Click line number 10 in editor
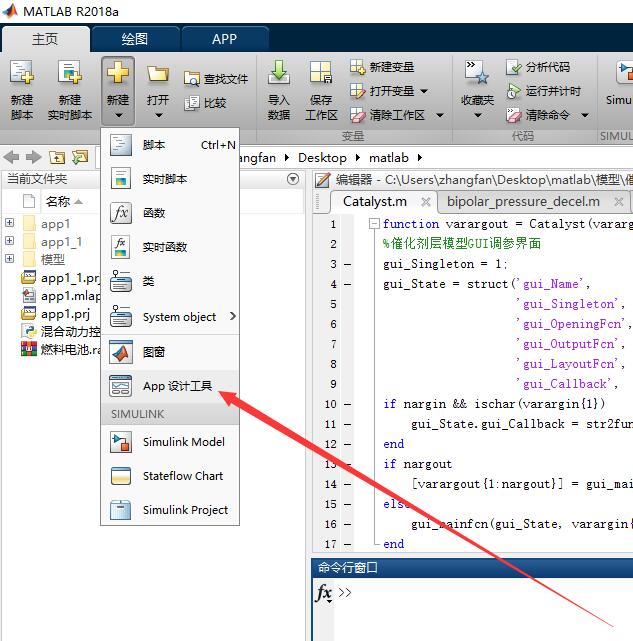Viewport: 633px width, 641px height. coord(330,404)
